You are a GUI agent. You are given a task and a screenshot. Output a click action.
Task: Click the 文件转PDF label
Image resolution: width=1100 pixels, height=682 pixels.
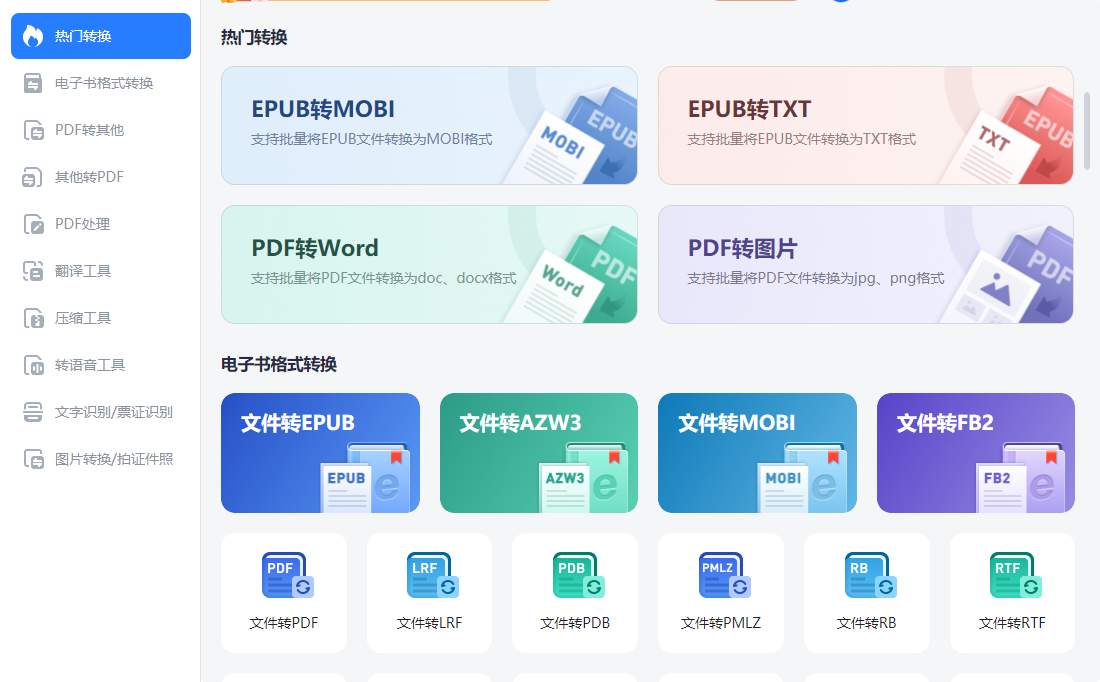[x=283, y=623]
